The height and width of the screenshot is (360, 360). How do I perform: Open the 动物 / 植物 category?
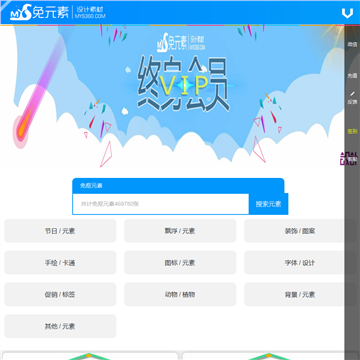(180, 294)
